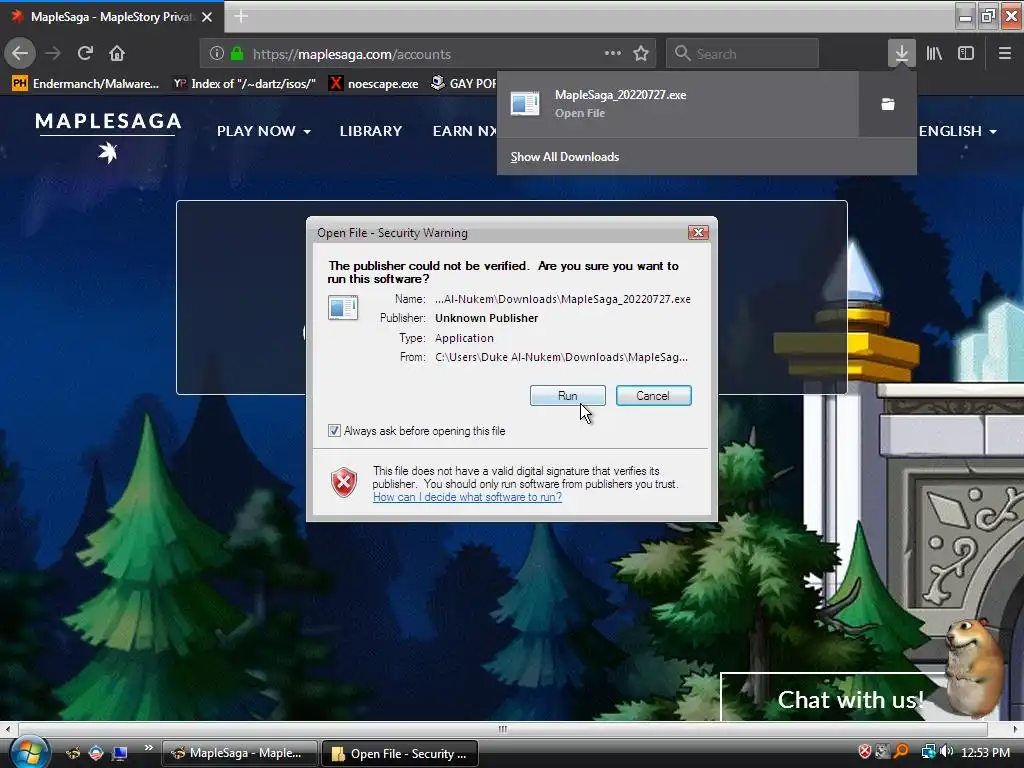The width and height of the screenshot is (1024, 768).
Task: Open the Firefox hamburger menu
Action: [1005, 54]
